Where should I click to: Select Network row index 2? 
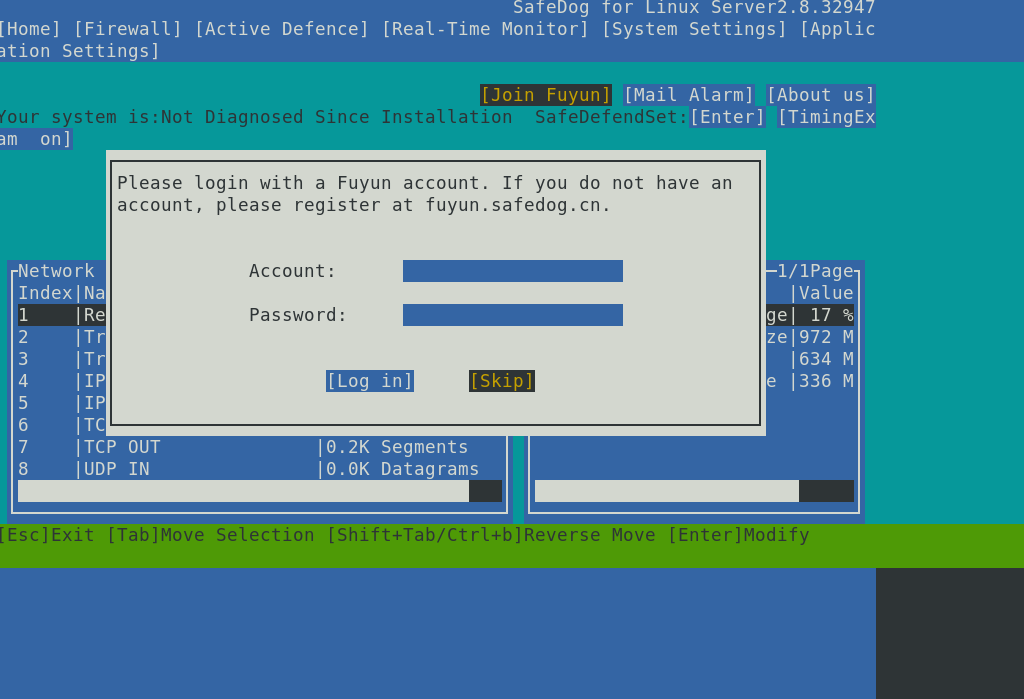62,337
